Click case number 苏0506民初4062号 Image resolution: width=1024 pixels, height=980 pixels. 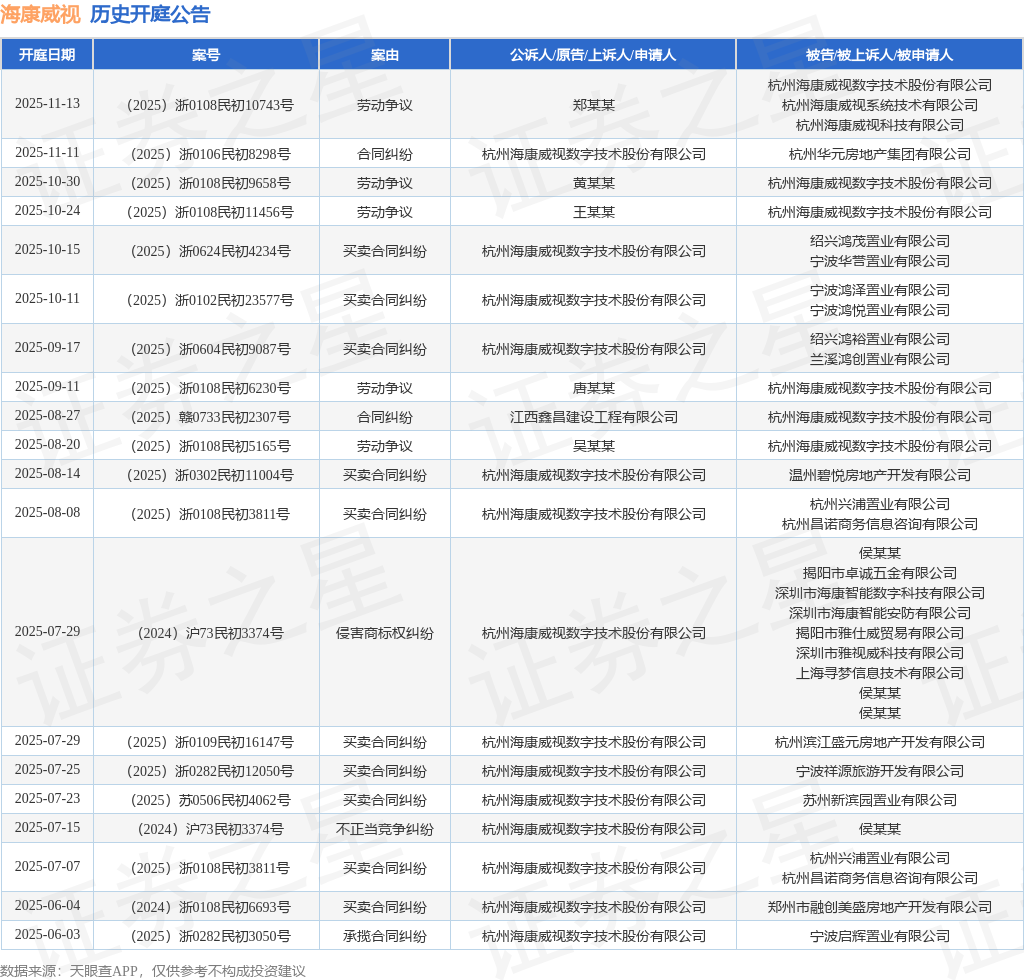click(210, 800)
